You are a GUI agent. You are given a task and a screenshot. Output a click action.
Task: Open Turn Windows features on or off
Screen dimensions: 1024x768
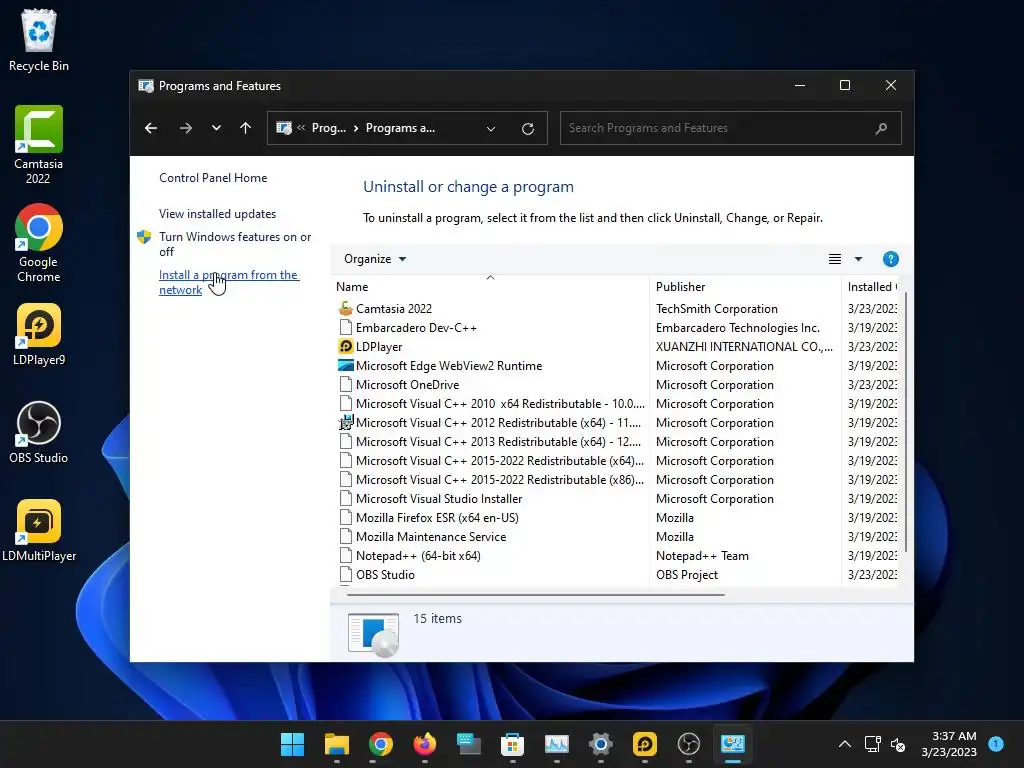click(235, 244)
